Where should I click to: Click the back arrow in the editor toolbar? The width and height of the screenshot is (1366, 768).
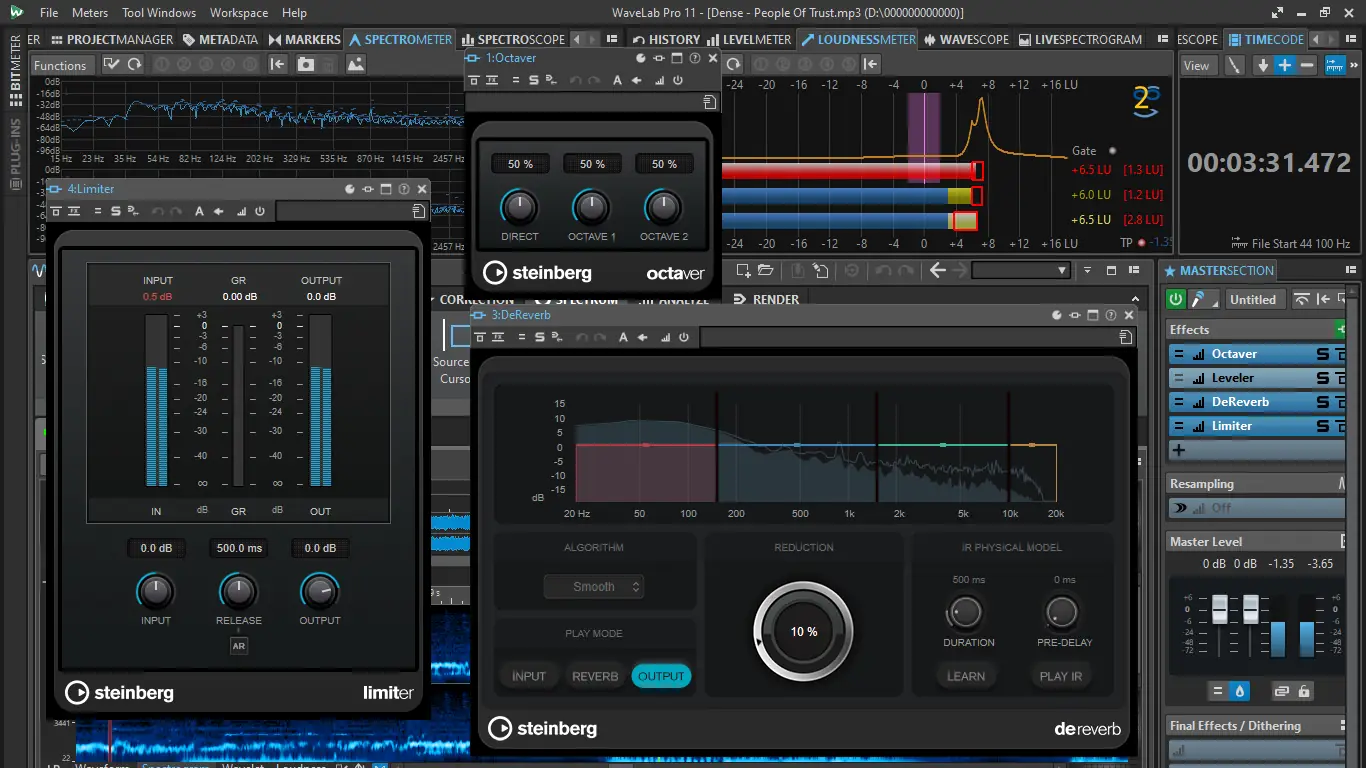(x=938, y=270)
